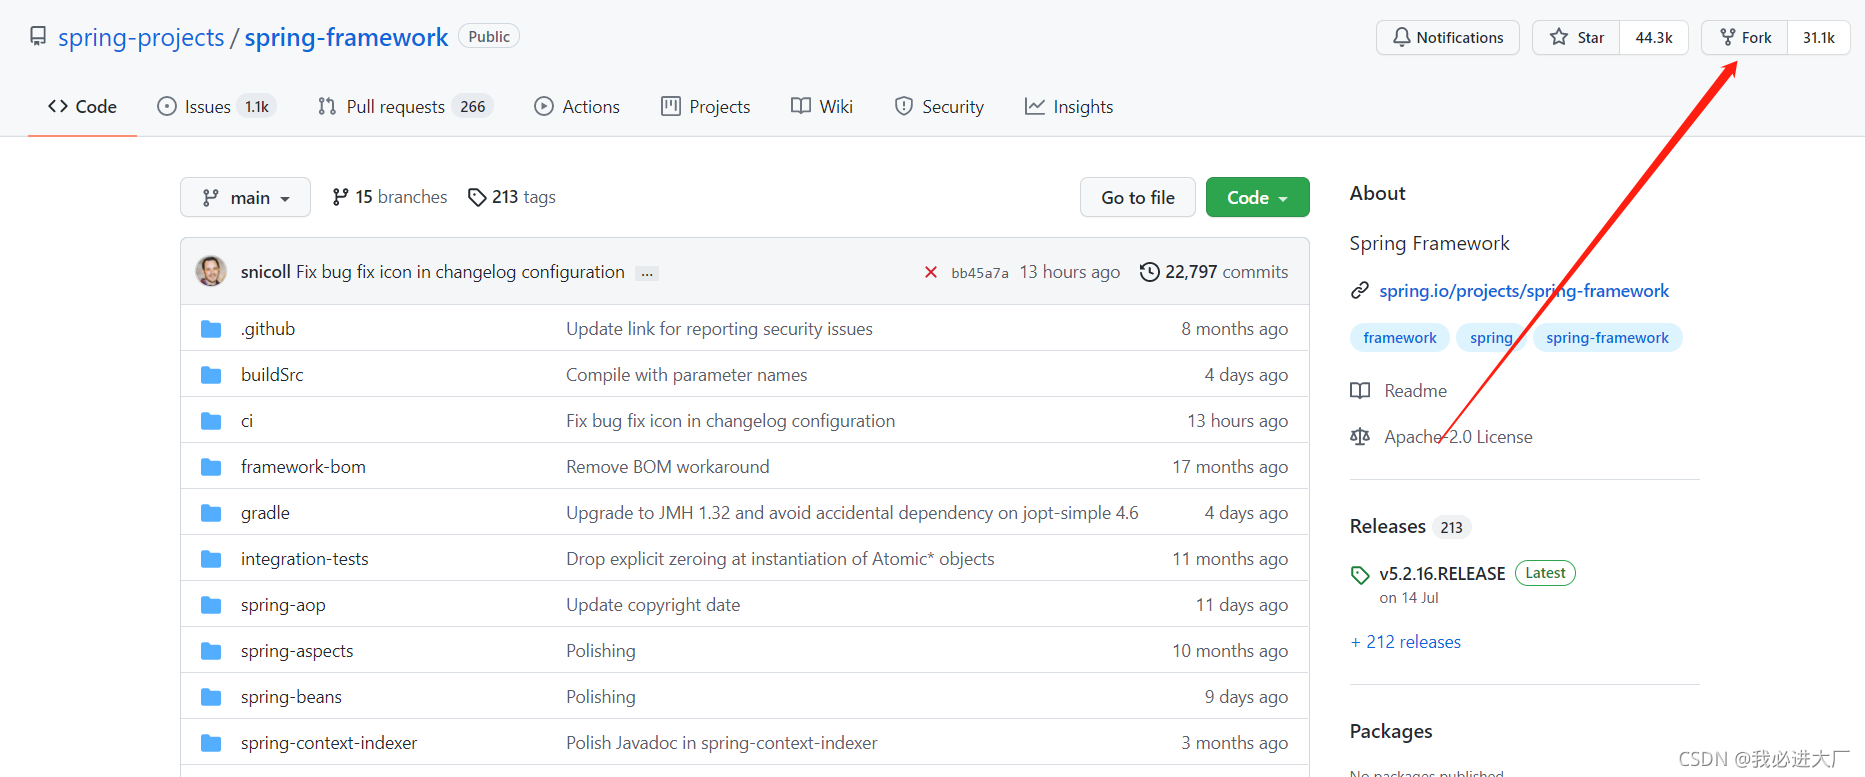Open release v5.2.16.RELEASE
The width and height of the screenshot is (1865, 777).
[x=1442, y=574]
